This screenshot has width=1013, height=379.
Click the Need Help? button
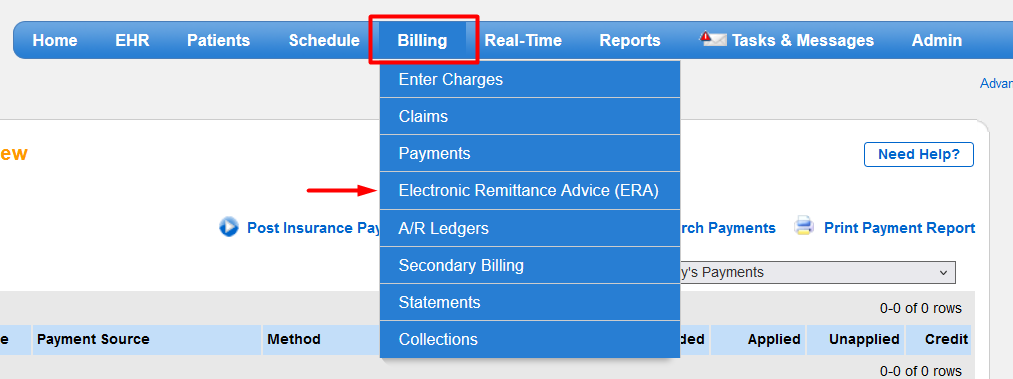(x=919, y=154)
